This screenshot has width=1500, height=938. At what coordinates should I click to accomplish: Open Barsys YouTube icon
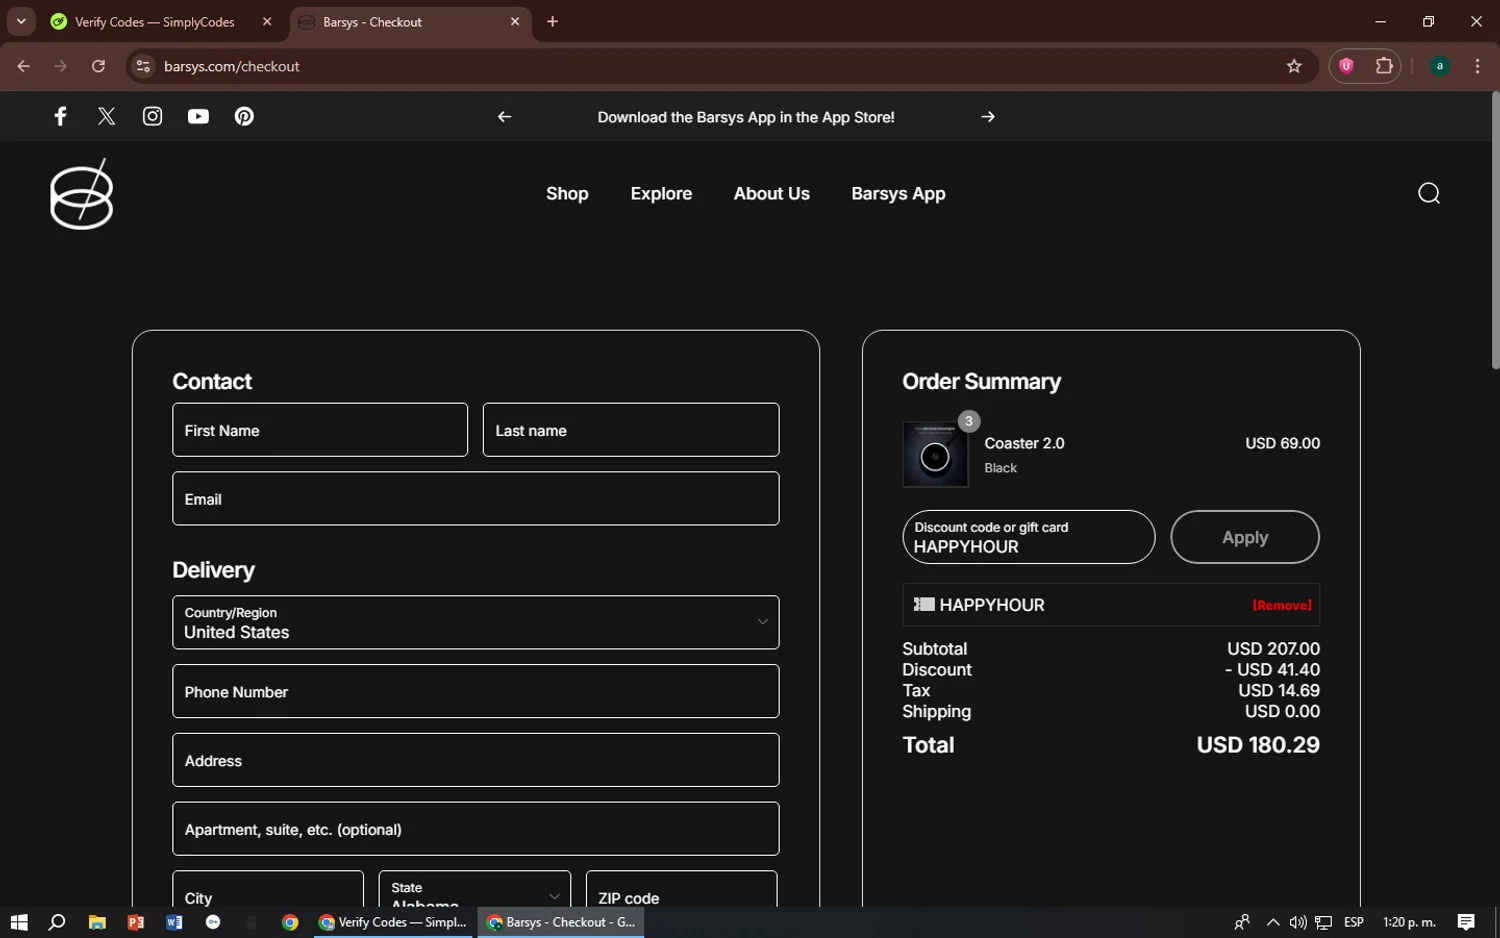point(198,116)
